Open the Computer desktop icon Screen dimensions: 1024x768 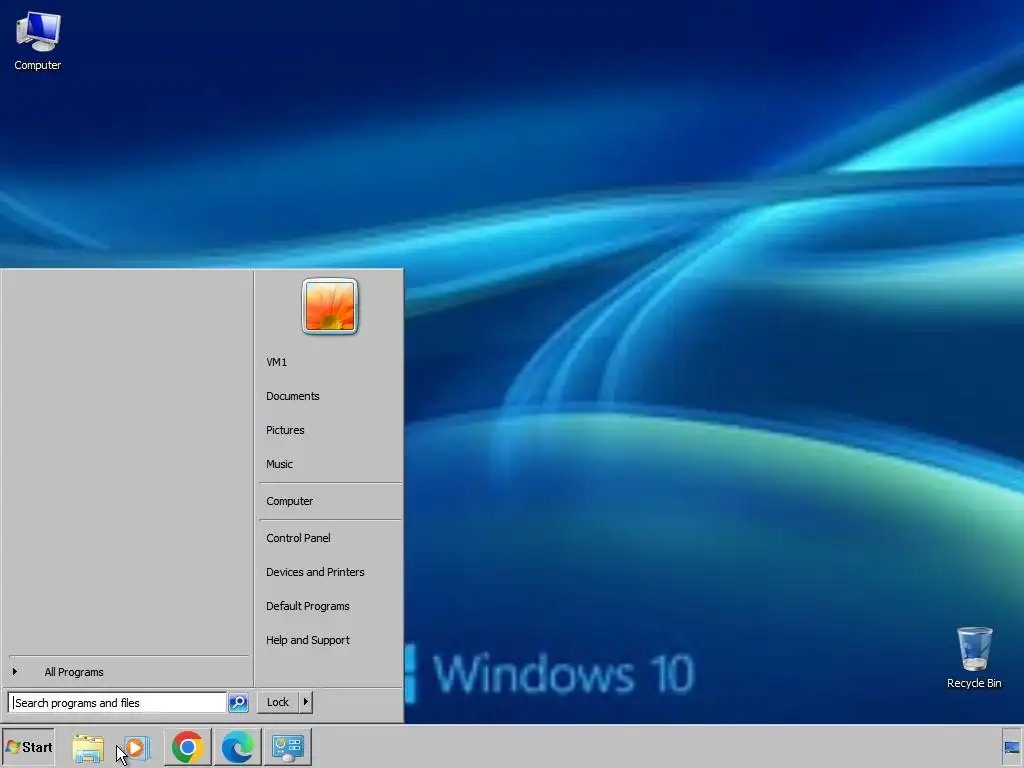coord(38,41)
